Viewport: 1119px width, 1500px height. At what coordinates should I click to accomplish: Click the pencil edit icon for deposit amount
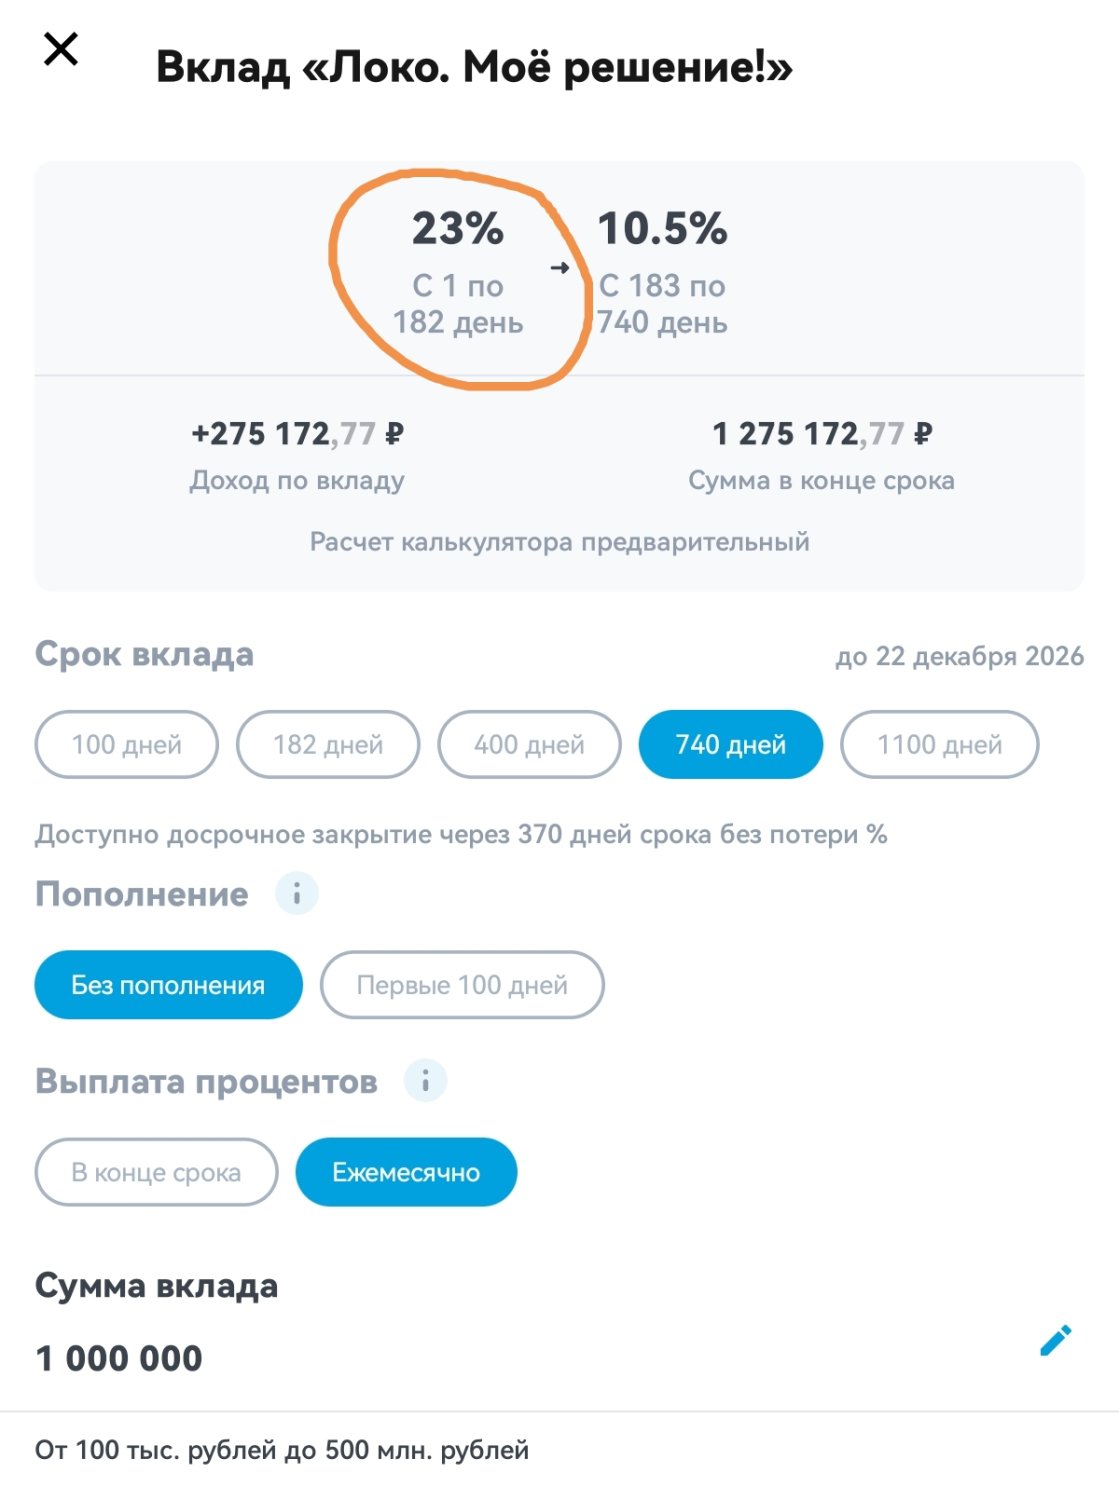[x=1055, y=1340]
